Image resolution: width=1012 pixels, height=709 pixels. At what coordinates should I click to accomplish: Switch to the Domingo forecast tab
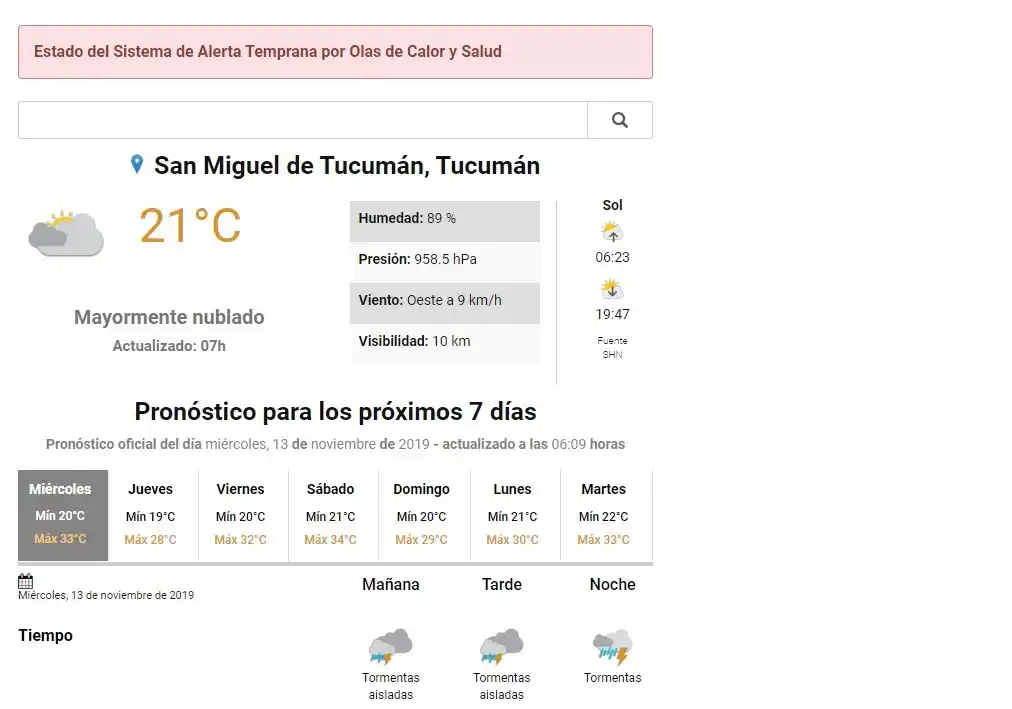[x=422, y=513]
